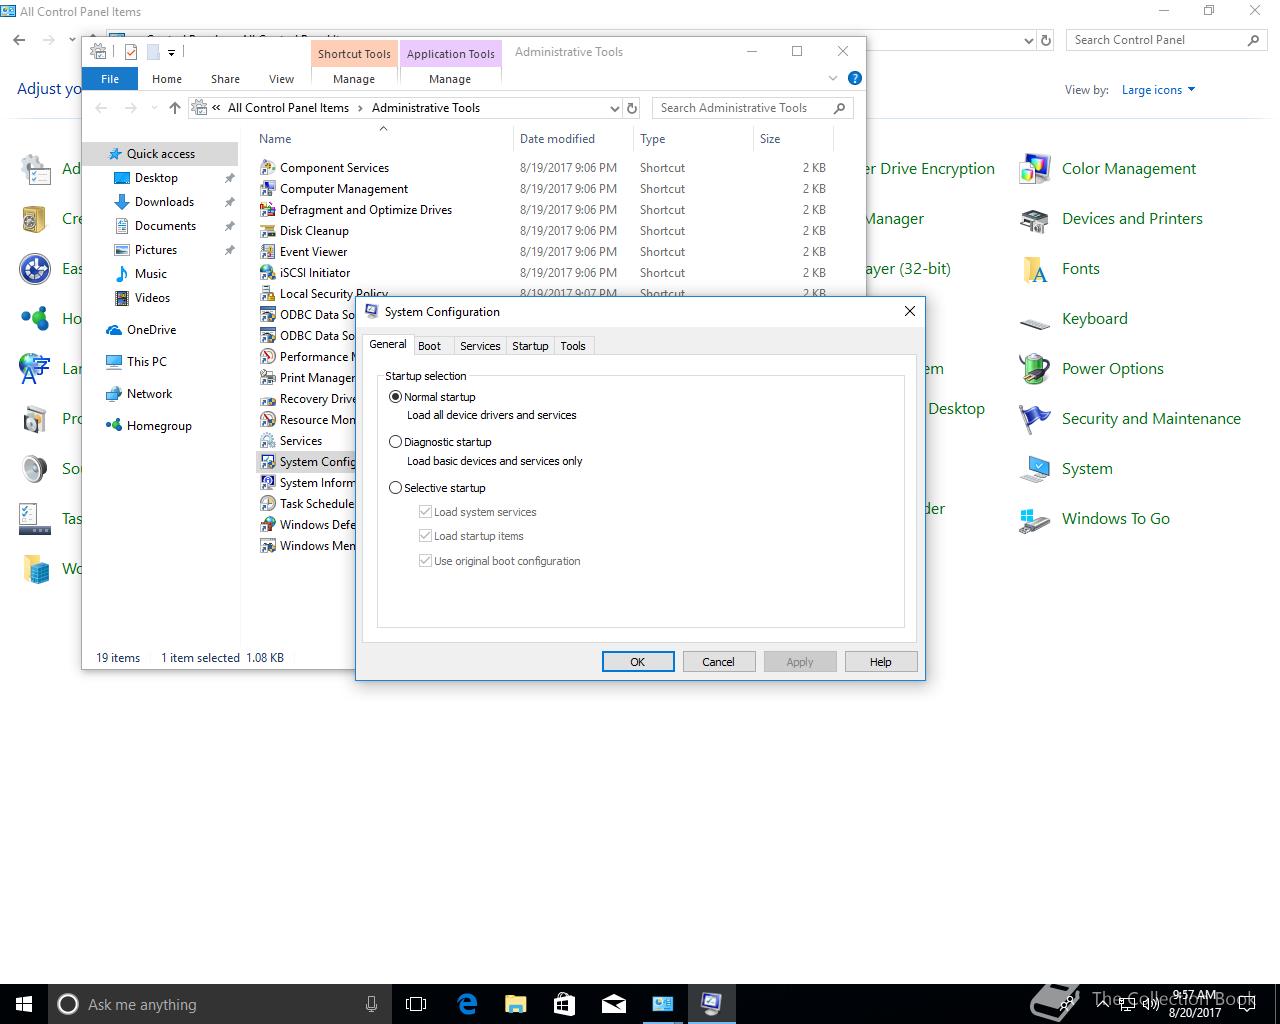The image size is (1280, 1024).
Task: Open Mail app from taskbar
Action: tap(613, 1004)
